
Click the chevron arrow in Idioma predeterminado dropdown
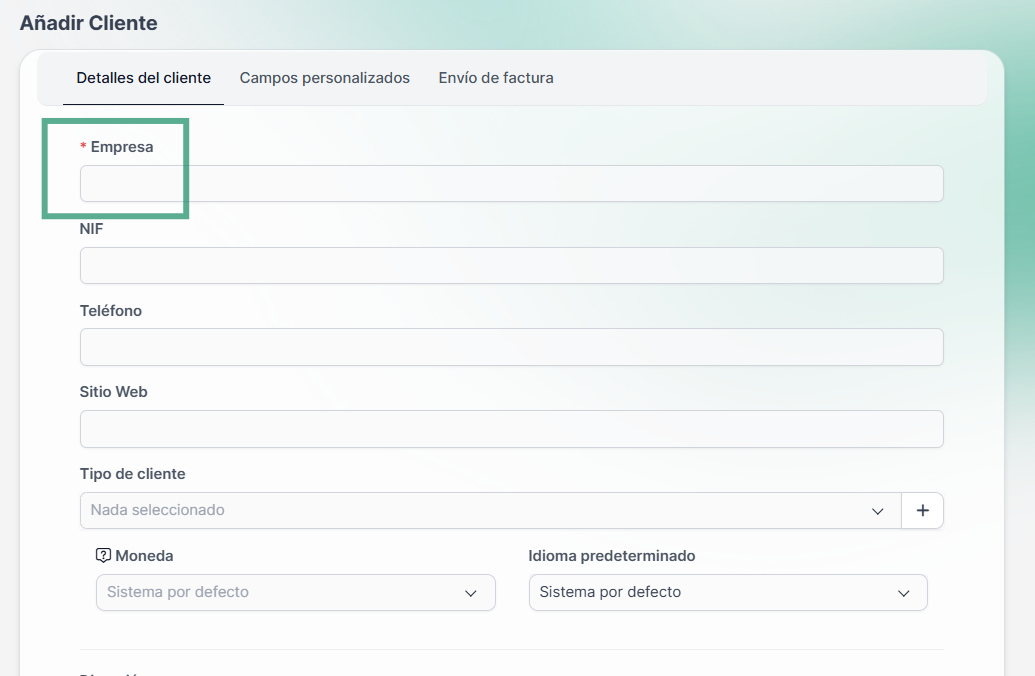tap(903, 593)
